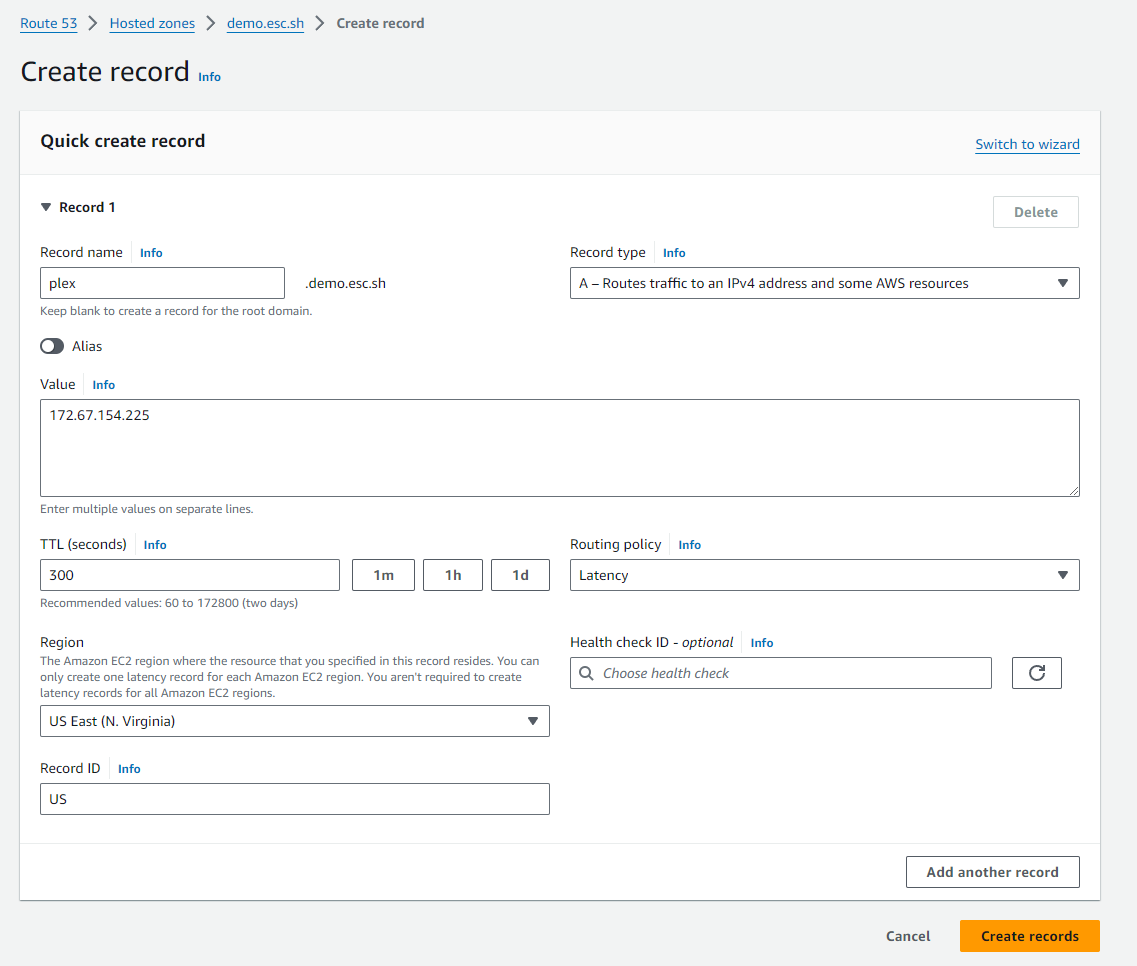This screenshot has width=1137, height=966.
Task: Open Info link next to Record ID
Action: click(129, 769)
